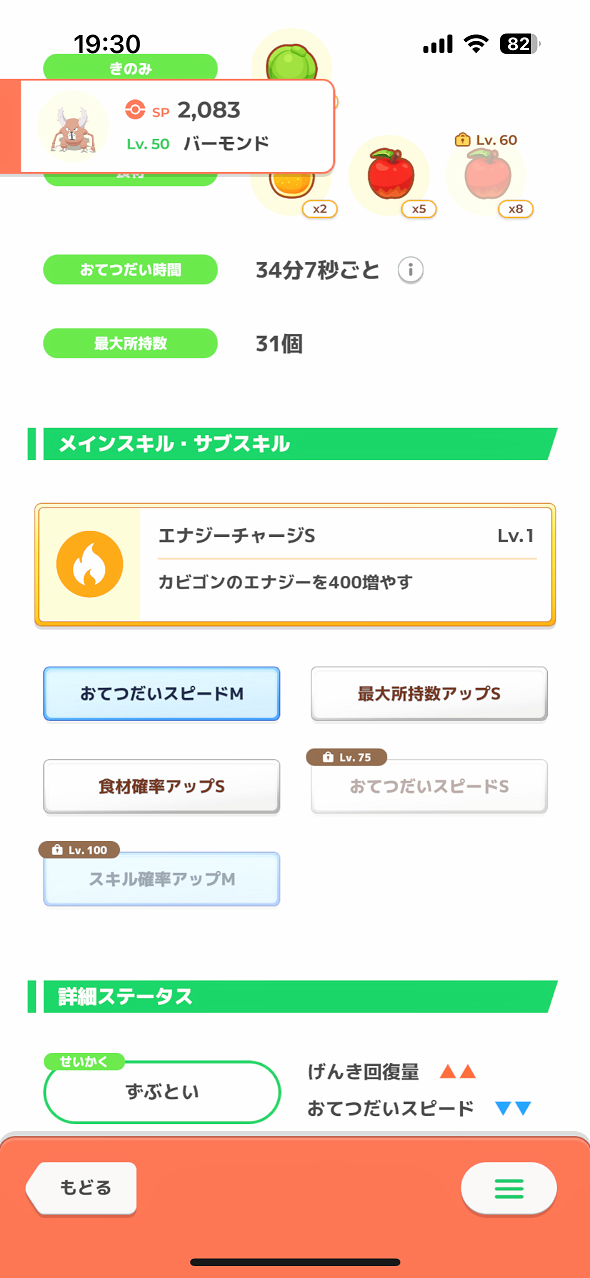Select 最大所持数アップS sub skill

tap(429, 693)
